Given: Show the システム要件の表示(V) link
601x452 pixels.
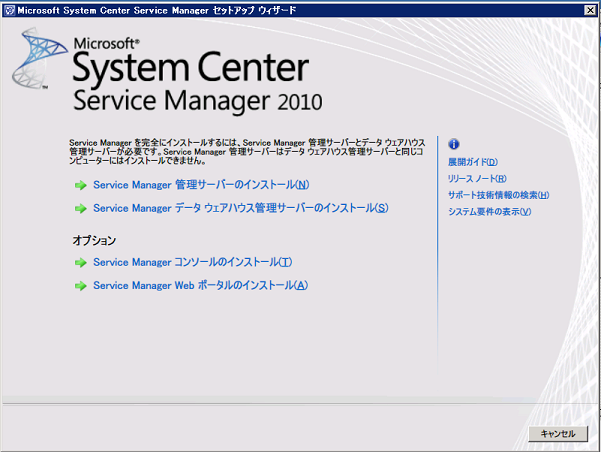Looking at the screenshot, I should (x=489, y=212).
